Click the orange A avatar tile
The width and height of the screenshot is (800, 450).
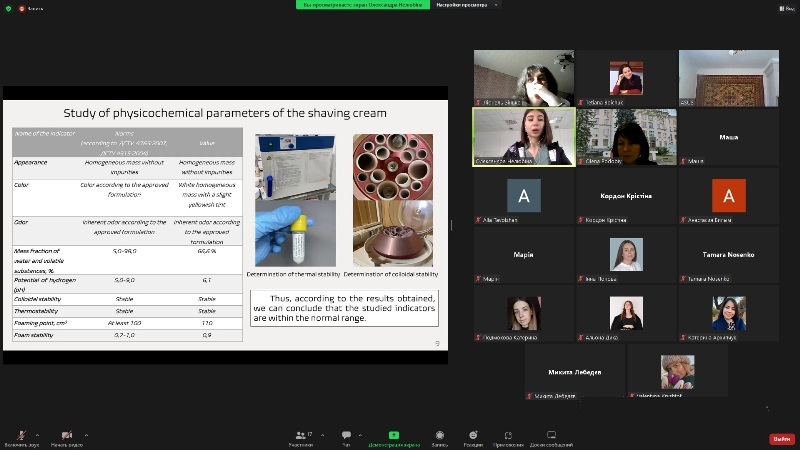729,195
